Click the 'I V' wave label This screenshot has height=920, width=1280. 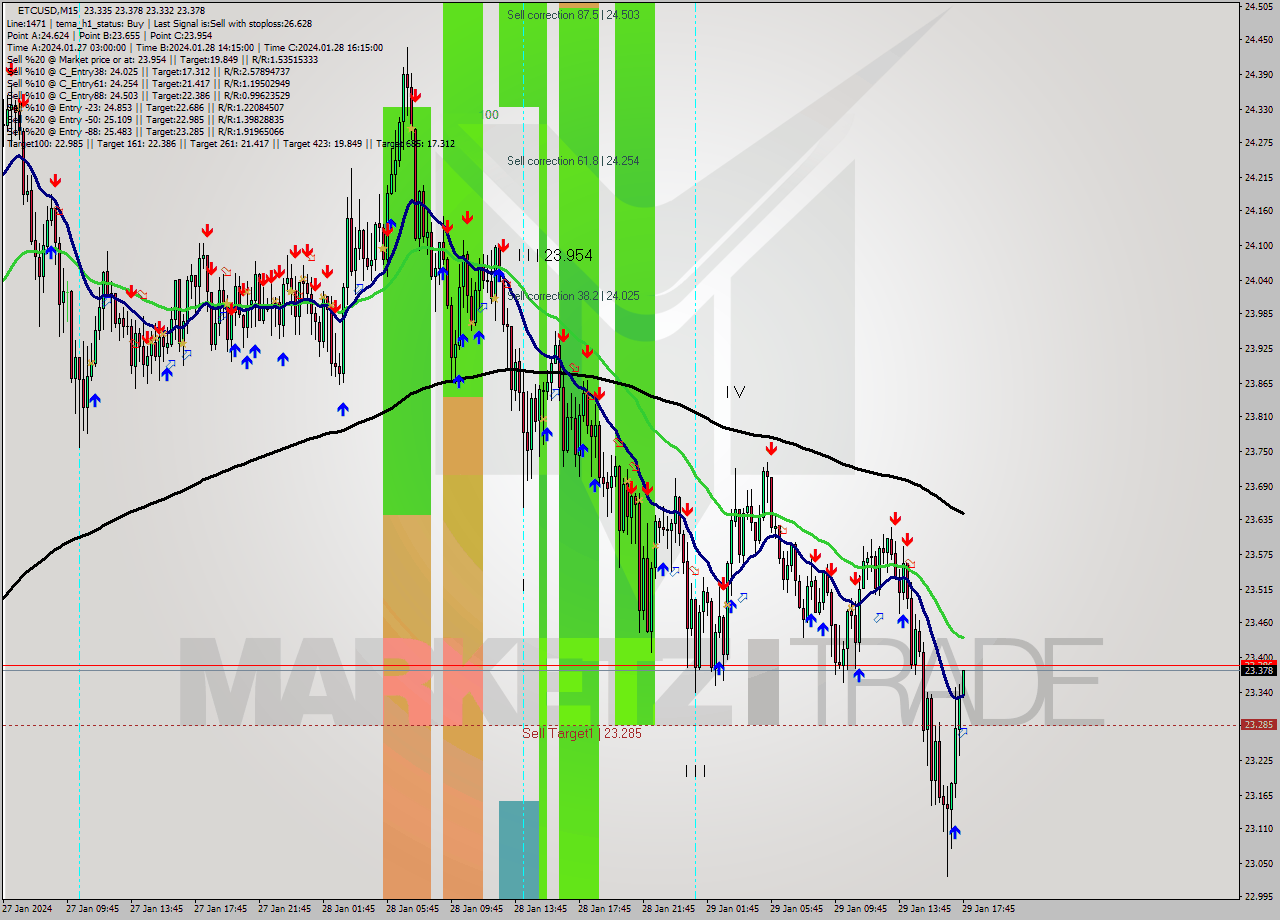tap(735, 392)
